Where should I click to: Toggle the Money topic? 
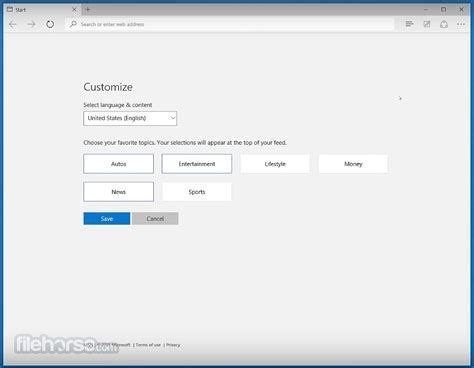(353, 164)
